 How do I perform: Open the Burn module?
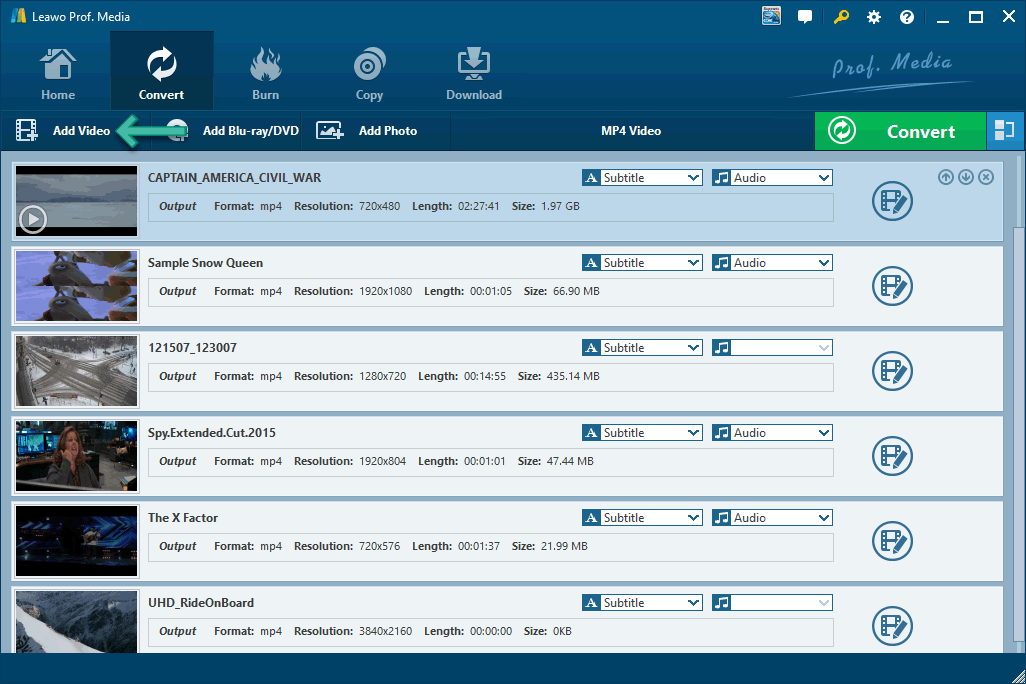pyautogui.click(x=266, y=73)
